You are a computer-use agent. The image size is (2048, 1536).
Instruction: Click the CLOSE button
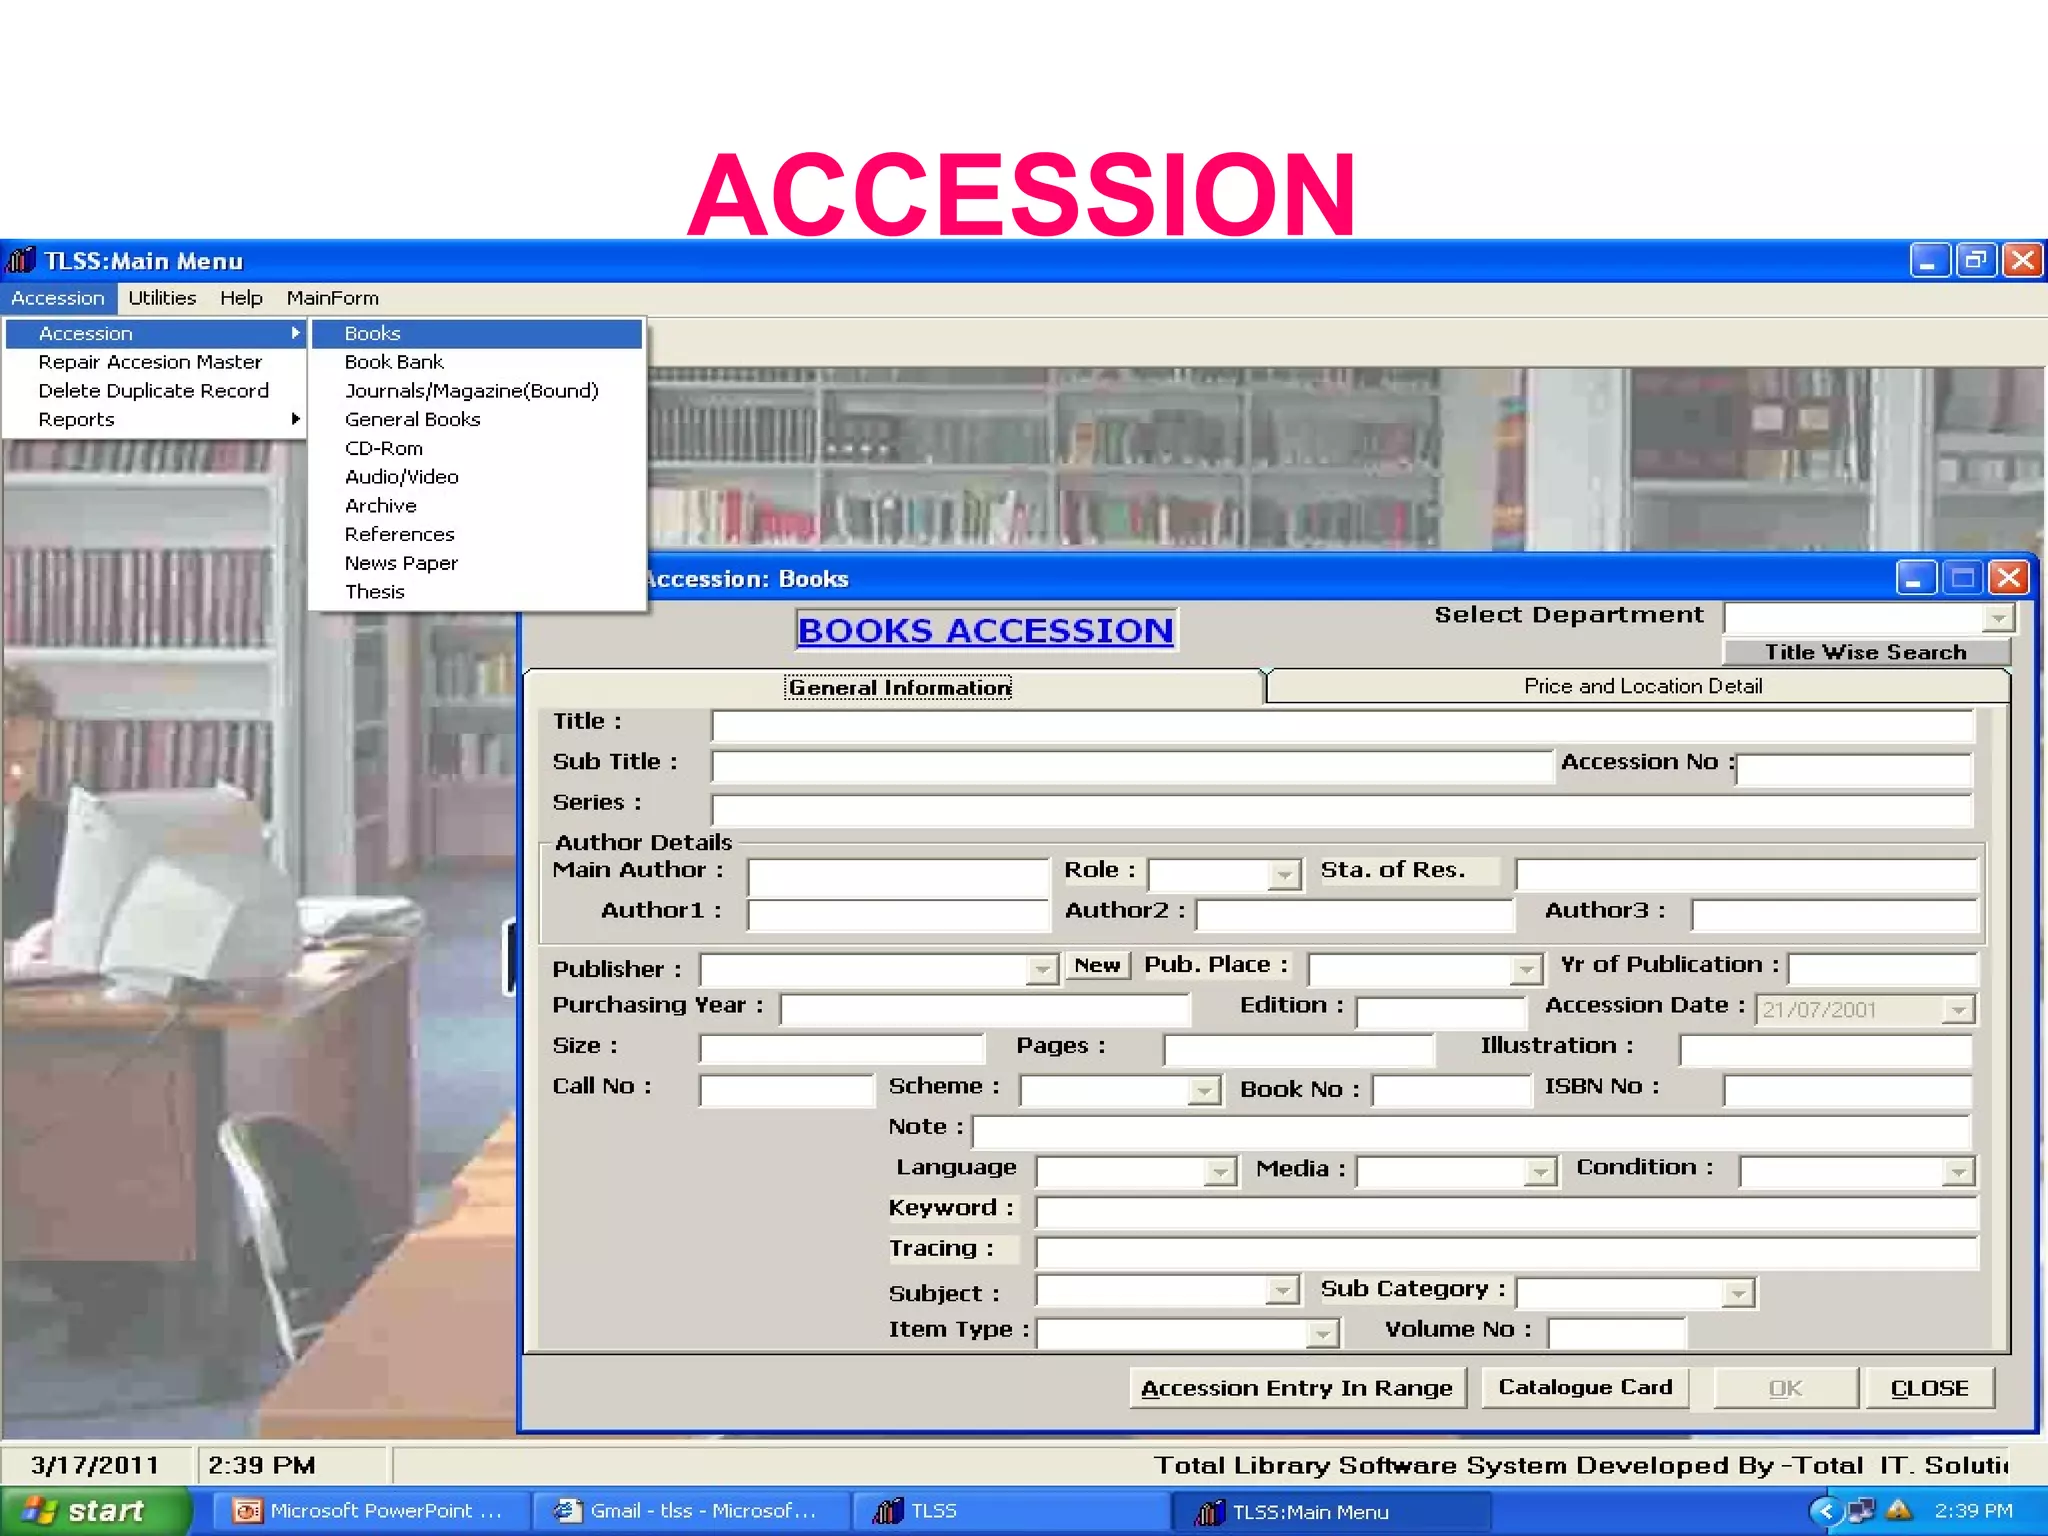coord(1929,1388)
